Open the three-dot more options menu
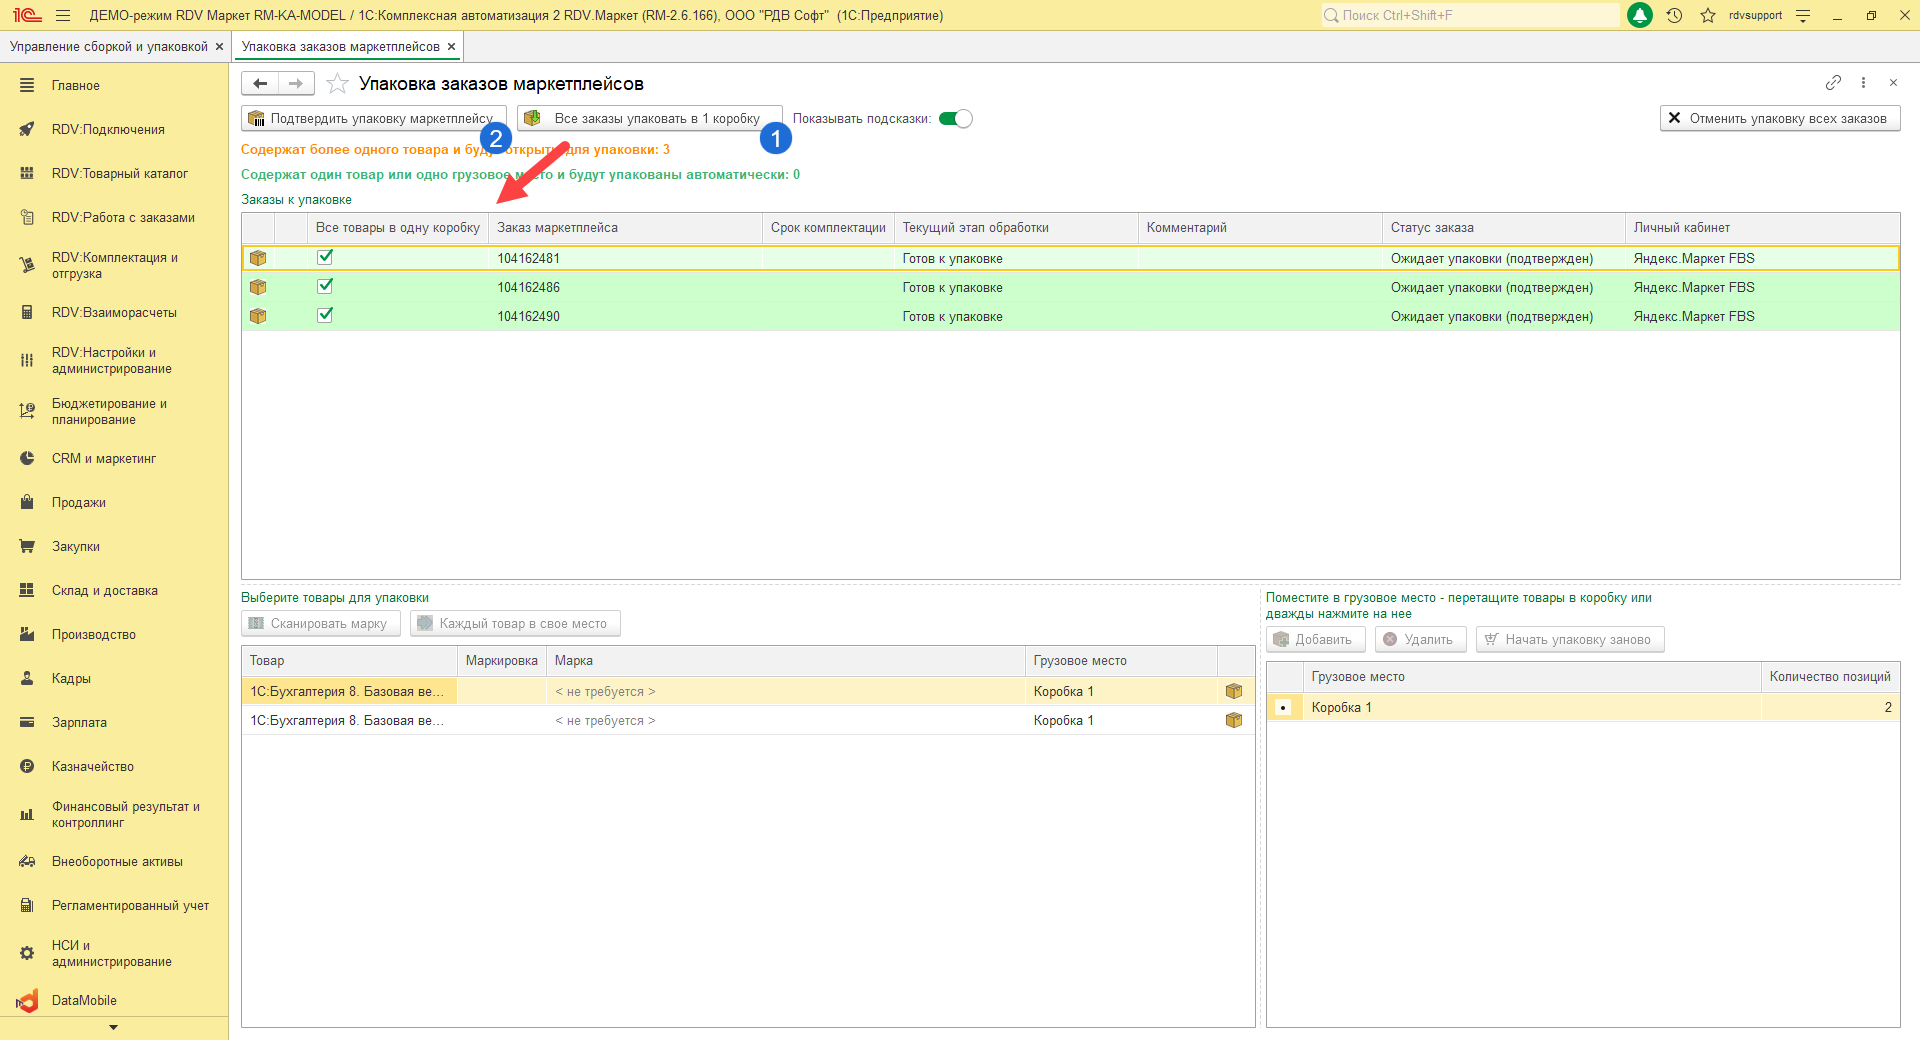The width and height of the screenshot is (1920, 1040). tap(1863, 83)
